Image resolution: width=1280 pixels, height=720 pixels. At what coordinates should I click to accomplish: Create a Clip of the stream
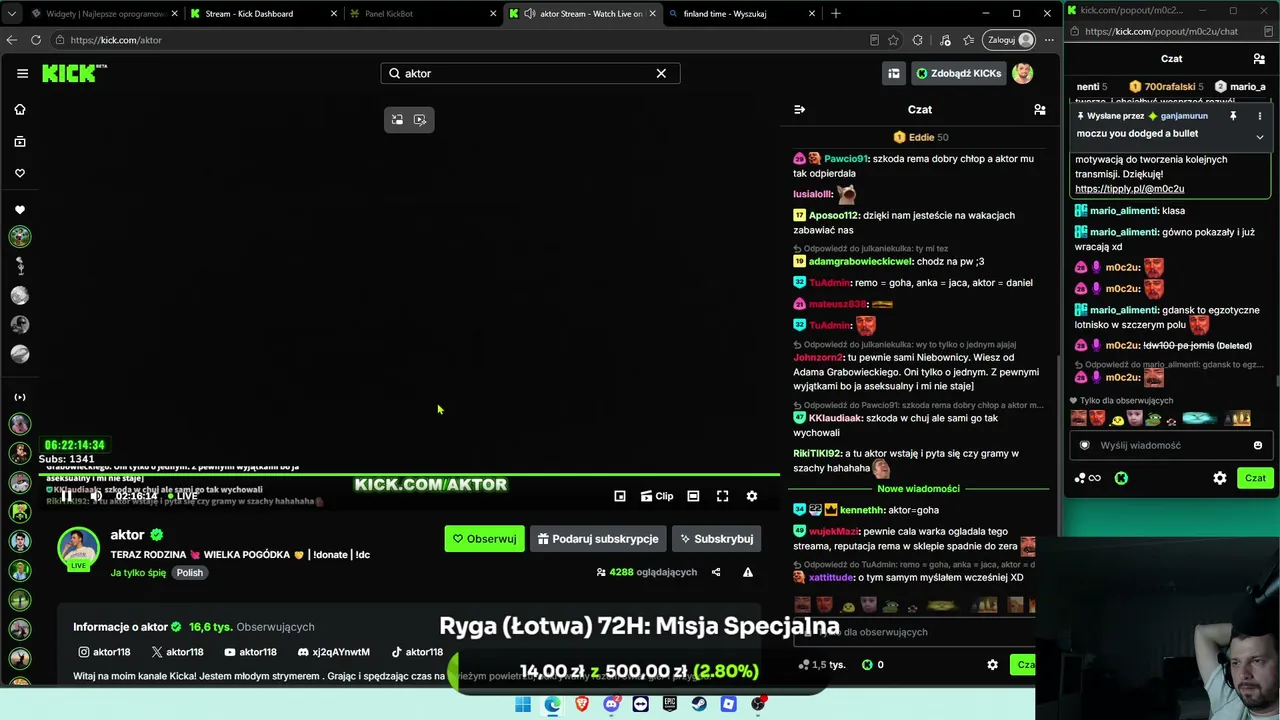(x=657, y=496)
